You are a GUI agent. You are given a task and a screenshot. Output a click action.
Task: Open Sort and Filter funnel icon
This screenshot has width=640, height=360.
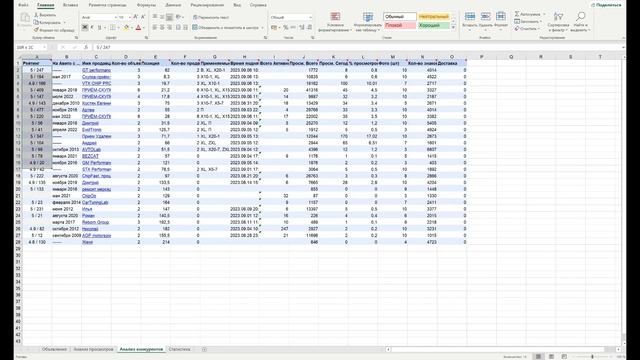pos(558,16)
